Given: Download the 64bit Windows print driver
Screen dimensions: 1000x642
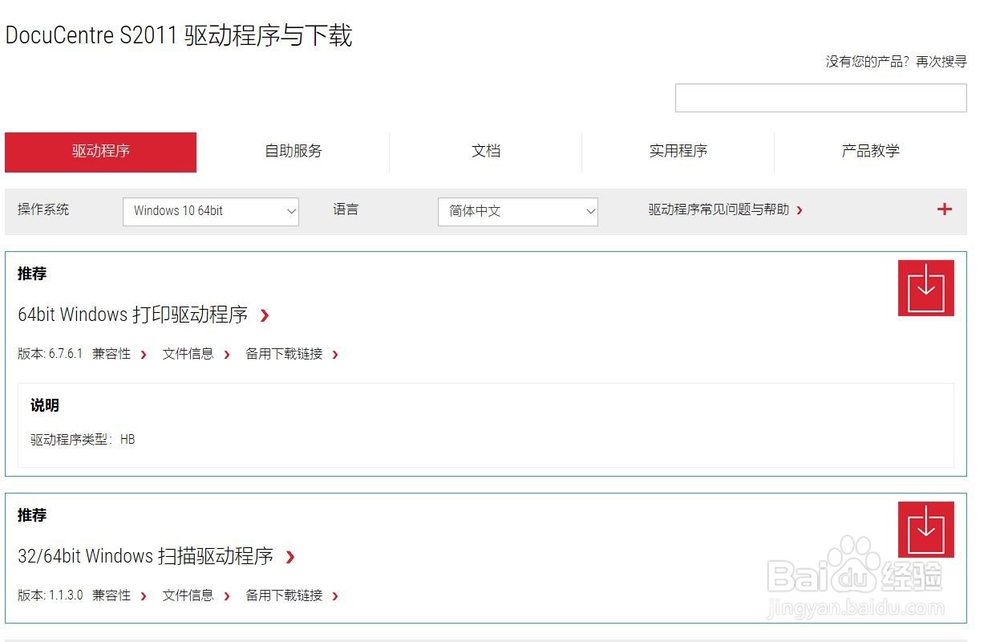Looking at the screenshot, I should [925, 288].
